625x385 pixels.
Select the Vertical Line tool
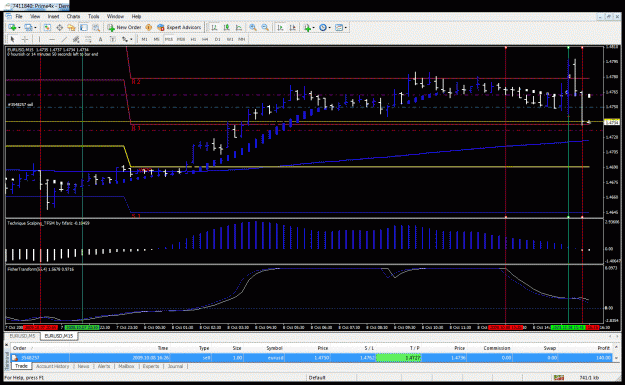click(x=39, y=39)
